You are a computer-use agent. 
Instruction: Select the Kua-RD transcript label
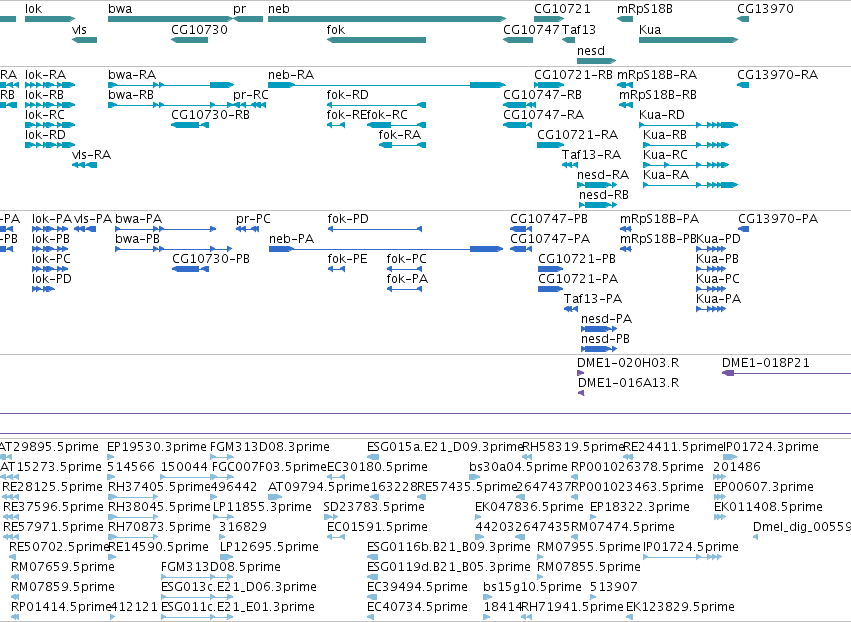pyautogui.click(x=662, y=115)
